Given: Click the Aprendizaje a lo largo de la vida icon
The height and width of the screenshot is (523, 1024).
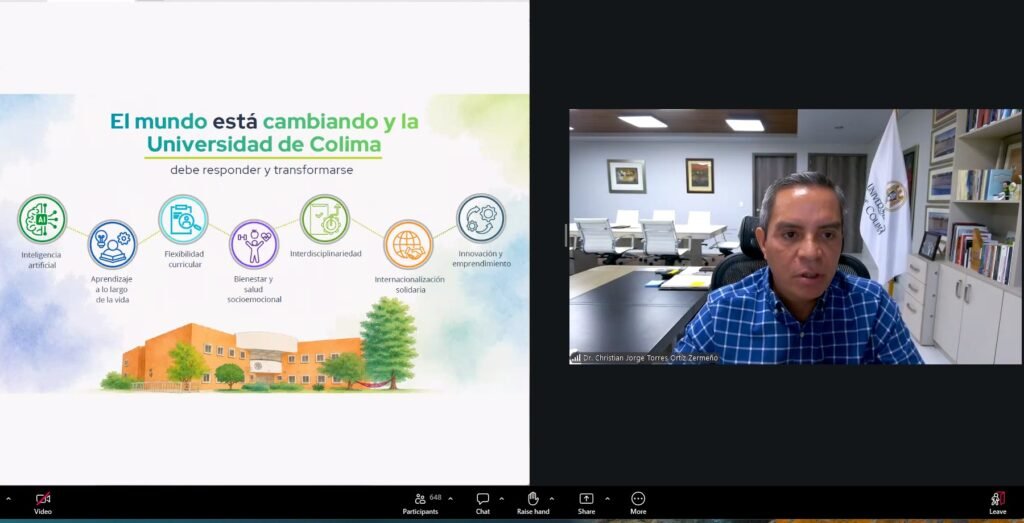Looking at the screenshot, I should click(x=112, y=244).
